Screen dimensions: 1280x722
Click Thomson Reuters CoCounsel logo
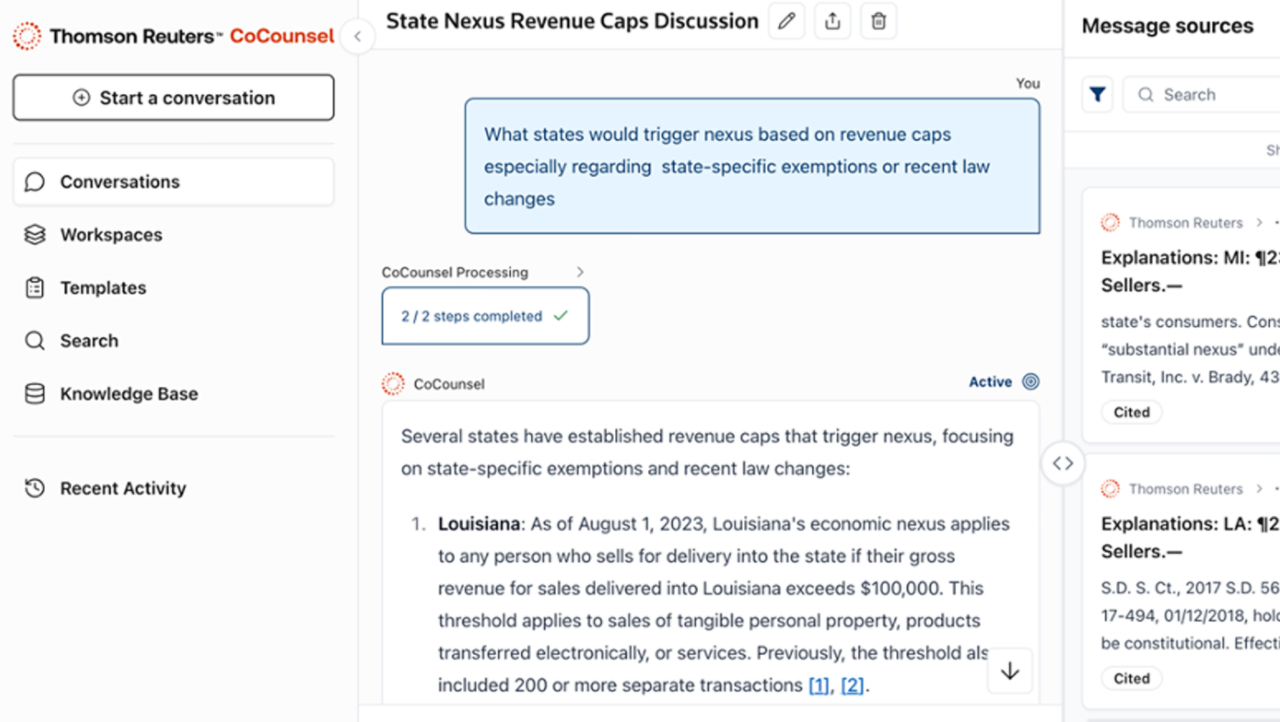click(174, 37)
